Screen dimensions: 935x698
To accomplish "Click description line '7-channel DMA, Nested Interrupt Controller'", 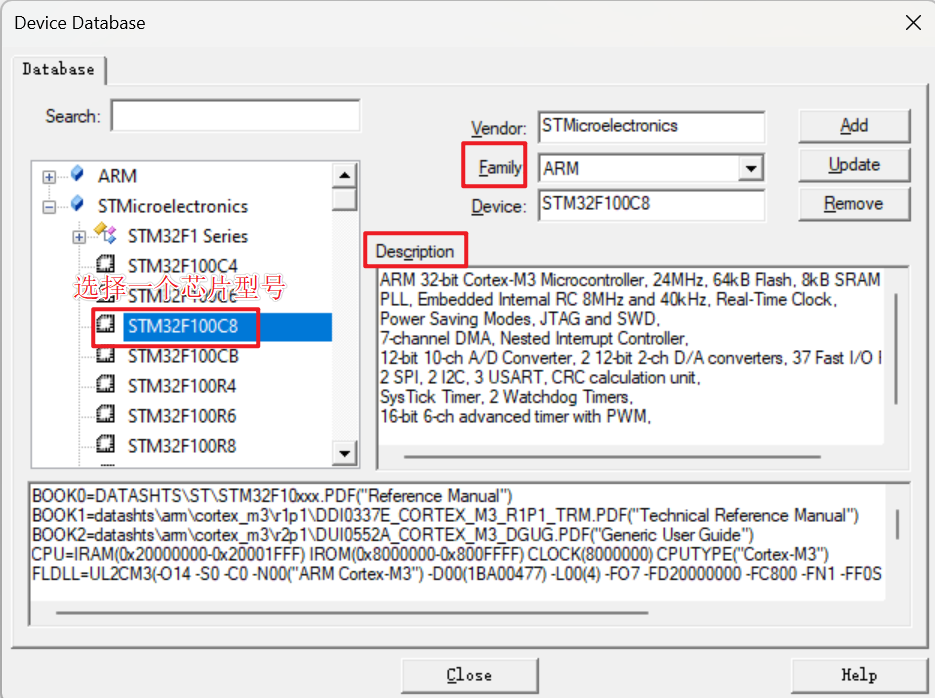I will point(534,339).
